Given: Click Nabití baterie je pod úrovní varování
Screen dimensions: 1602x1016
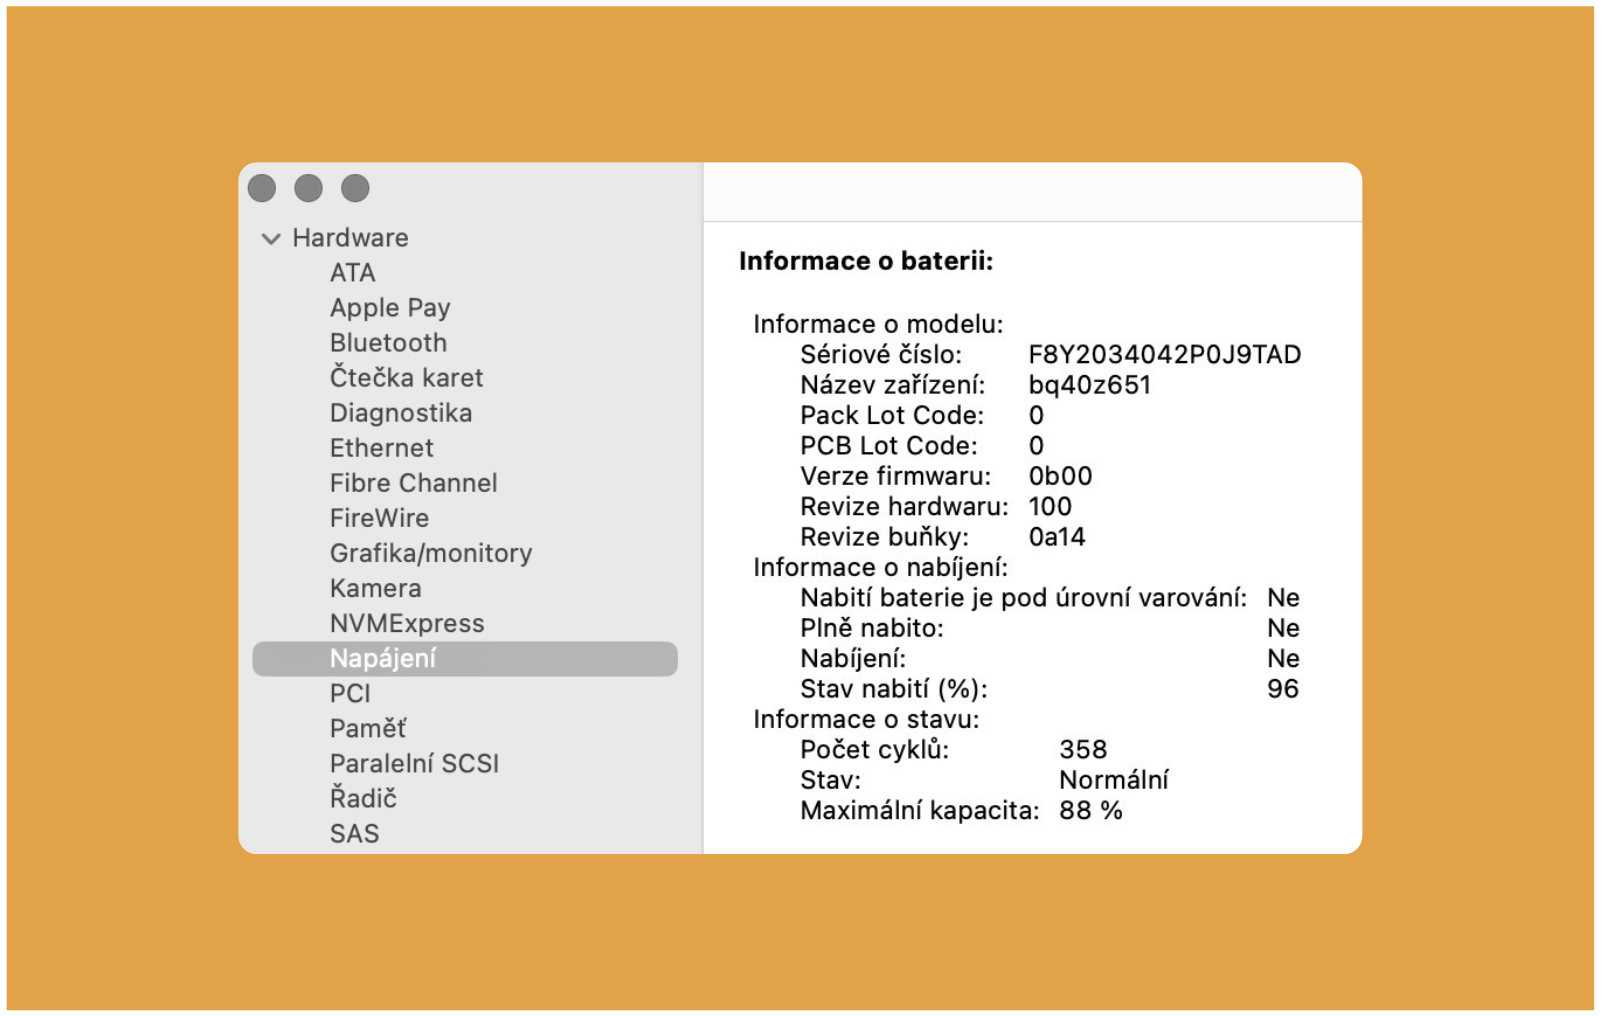Looking at the screenshot, I should 1024,598.
